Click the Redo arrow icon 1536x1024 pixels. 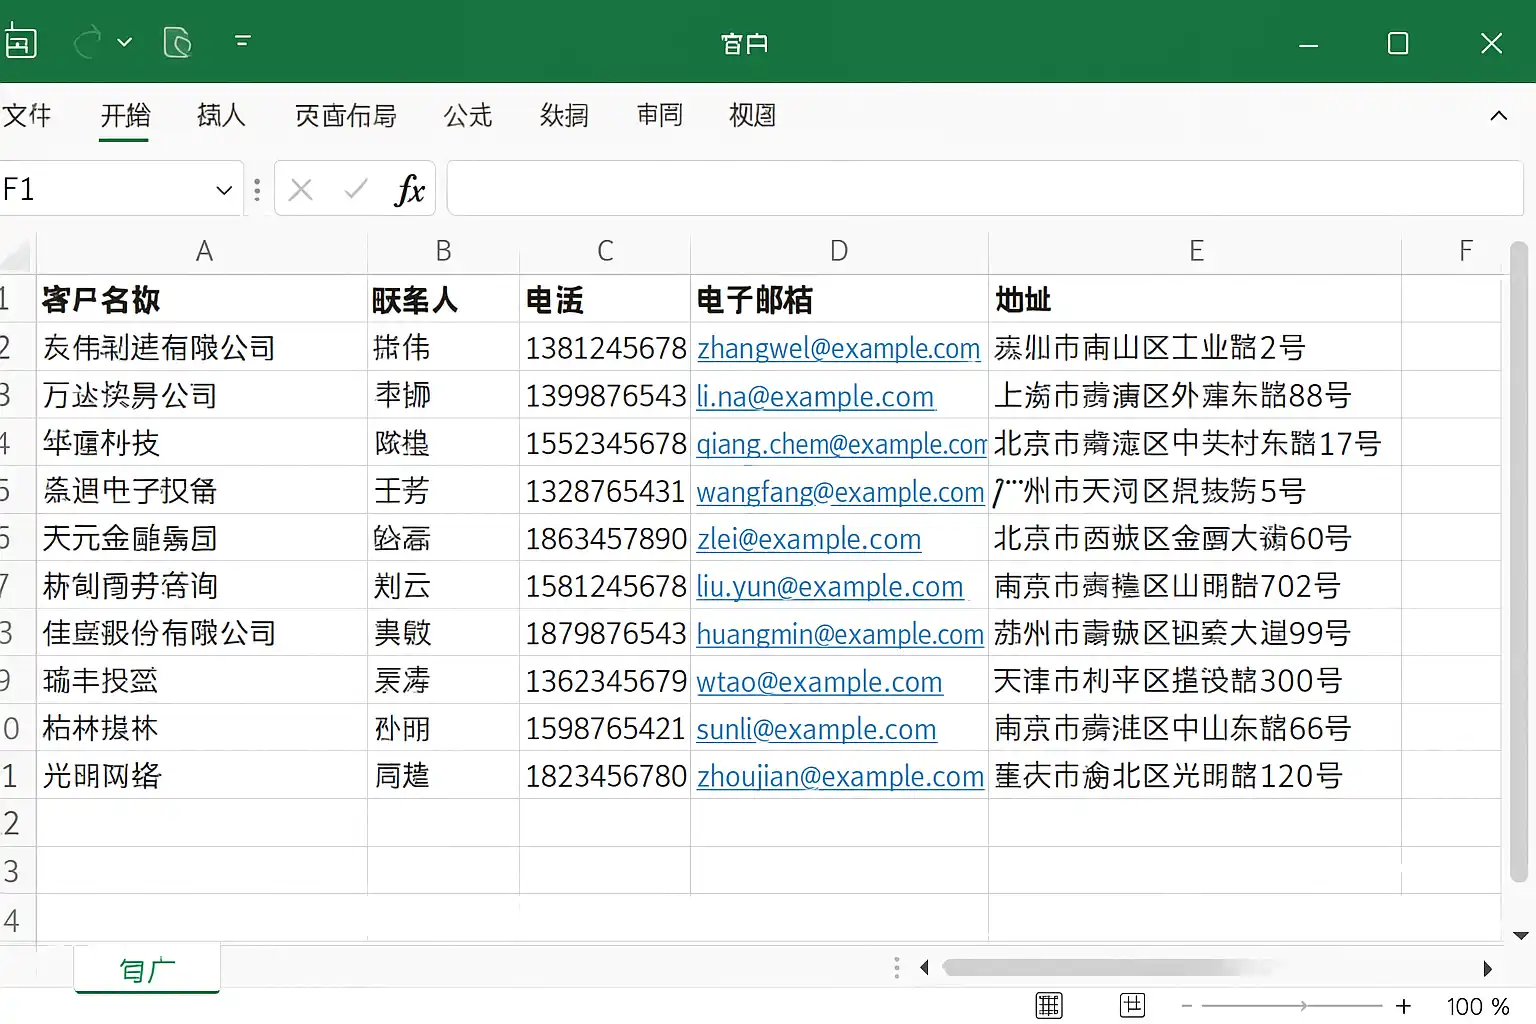pyautogui.click(x=88, y=42)
